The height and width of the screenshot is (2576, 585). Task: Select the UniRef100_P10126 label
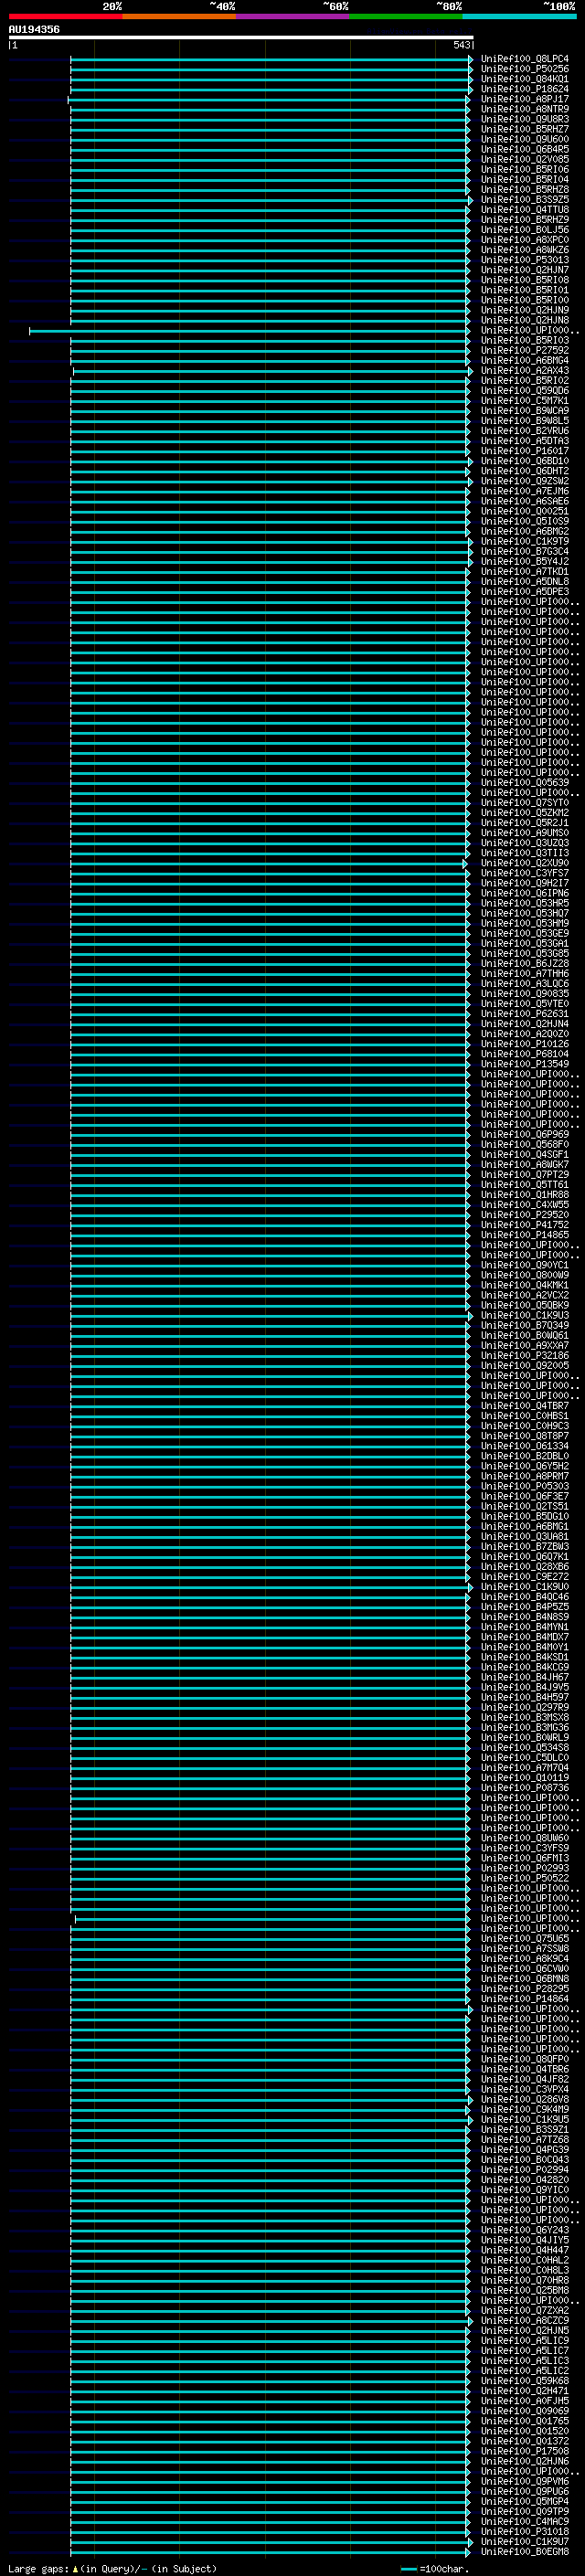click(524, 1044)
